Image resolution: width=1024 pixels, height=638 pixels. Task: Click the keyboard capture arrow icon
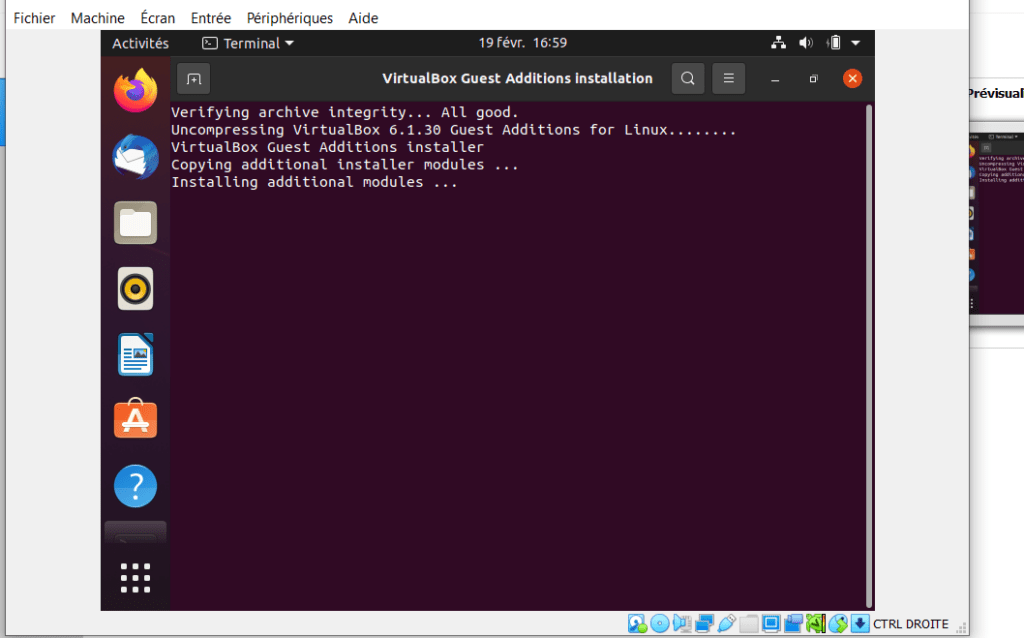860,624
